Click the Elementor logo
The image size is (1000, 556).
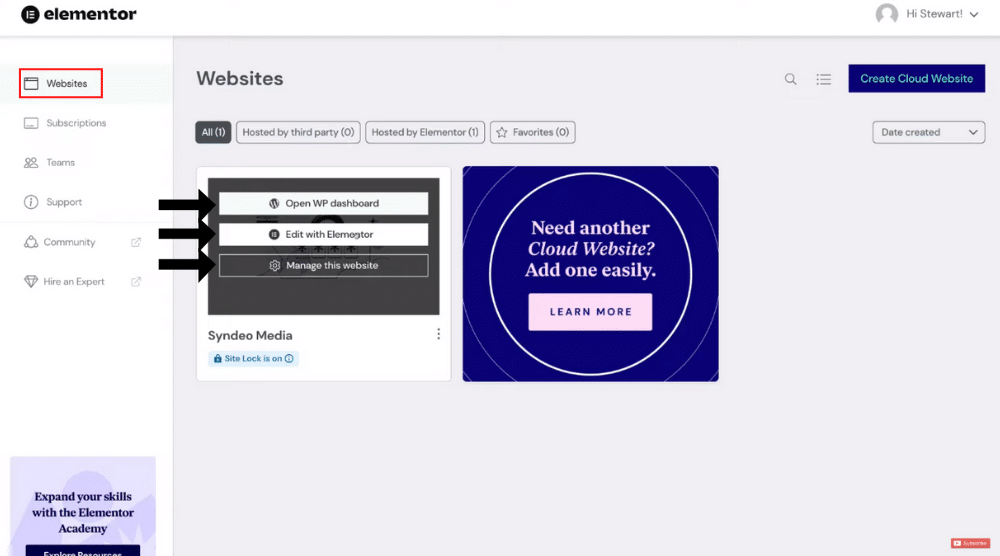tap(78, 14)
